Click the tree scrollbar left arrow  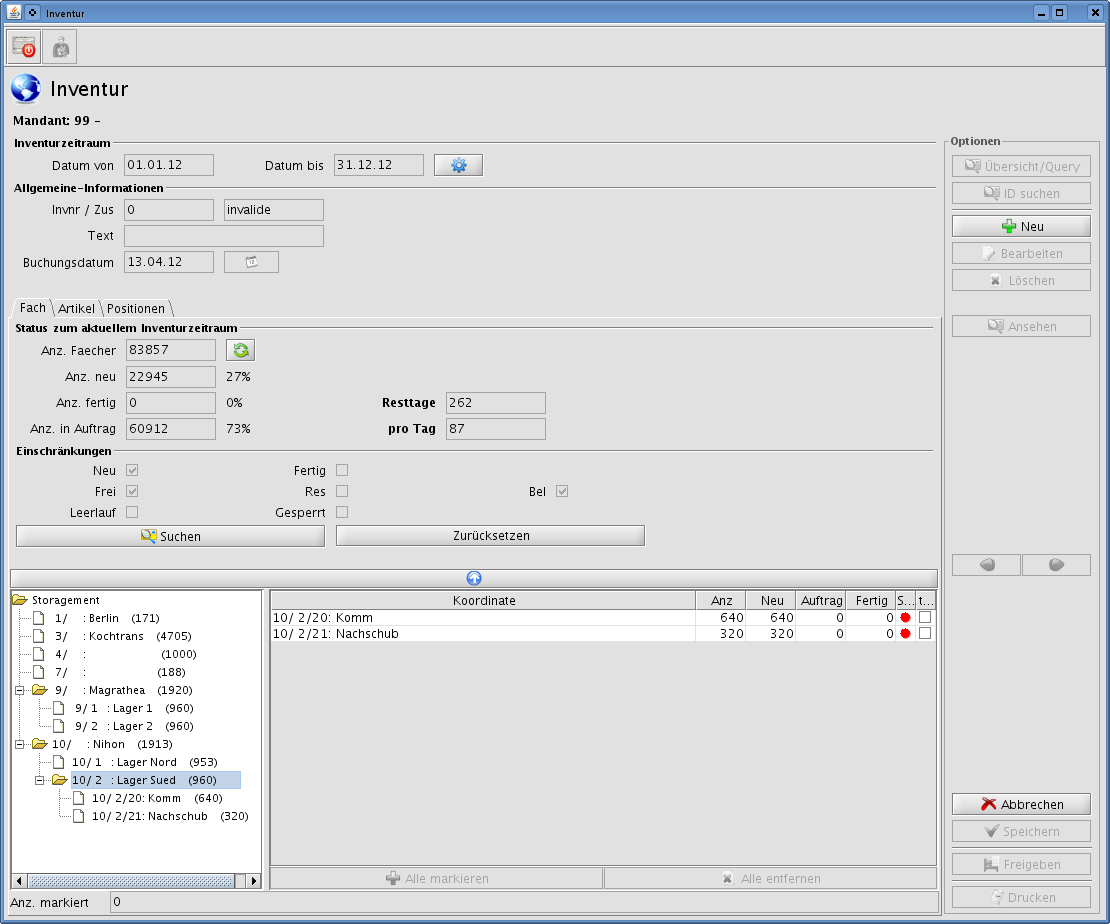point(19,881)
